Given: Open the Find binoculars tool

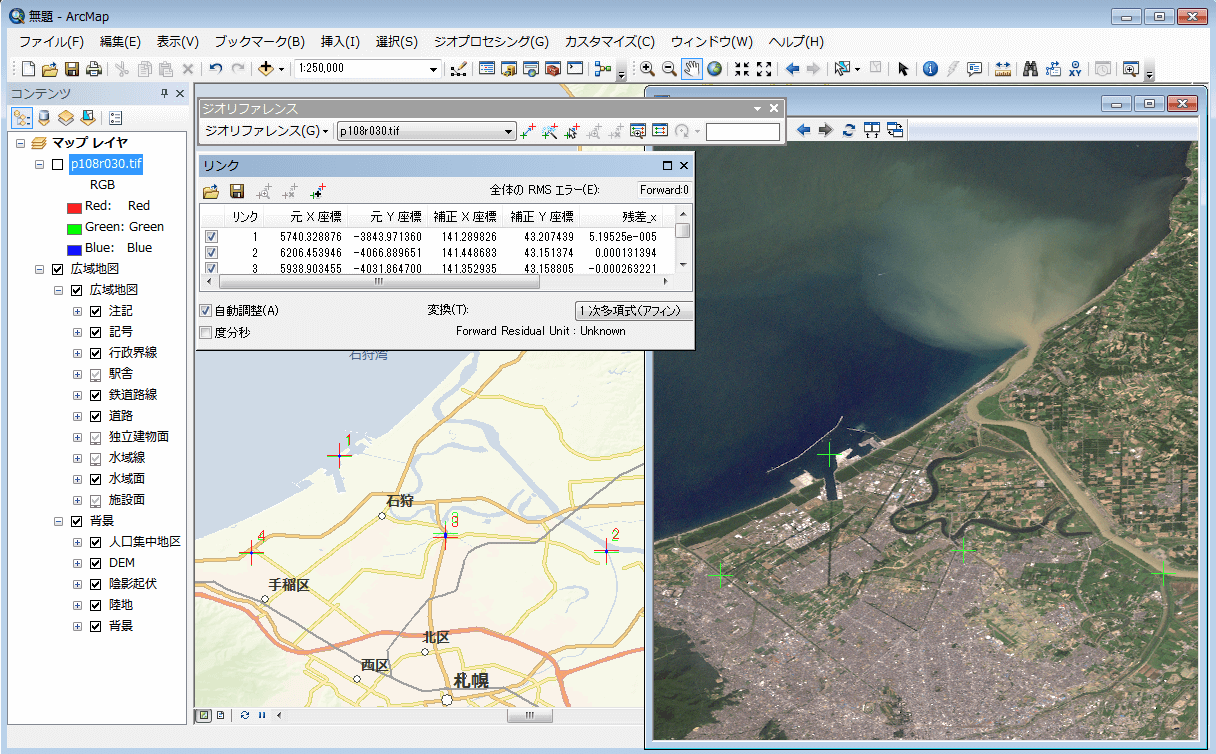Looking at the screenshot, I should (1031, 69).
